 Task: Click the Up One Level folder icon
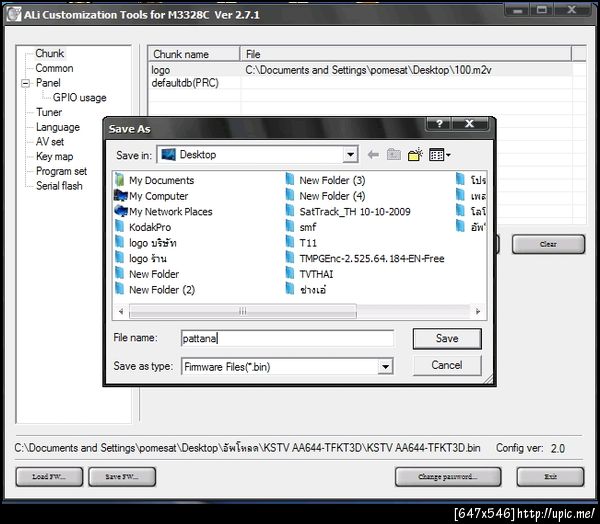(x=394, y=155)
